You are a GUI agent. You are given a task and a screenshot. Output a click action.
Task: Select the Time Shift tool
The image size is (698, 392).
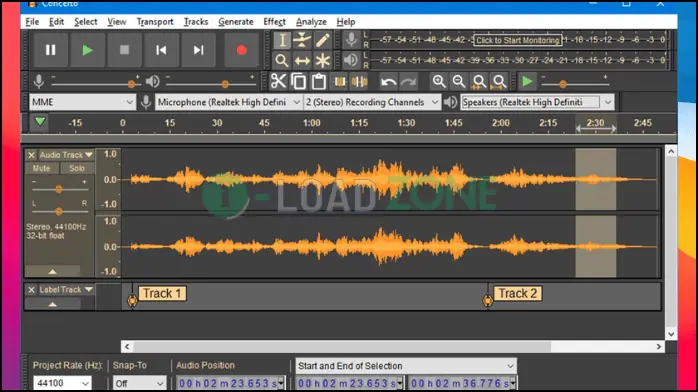(x=302, y=60)
